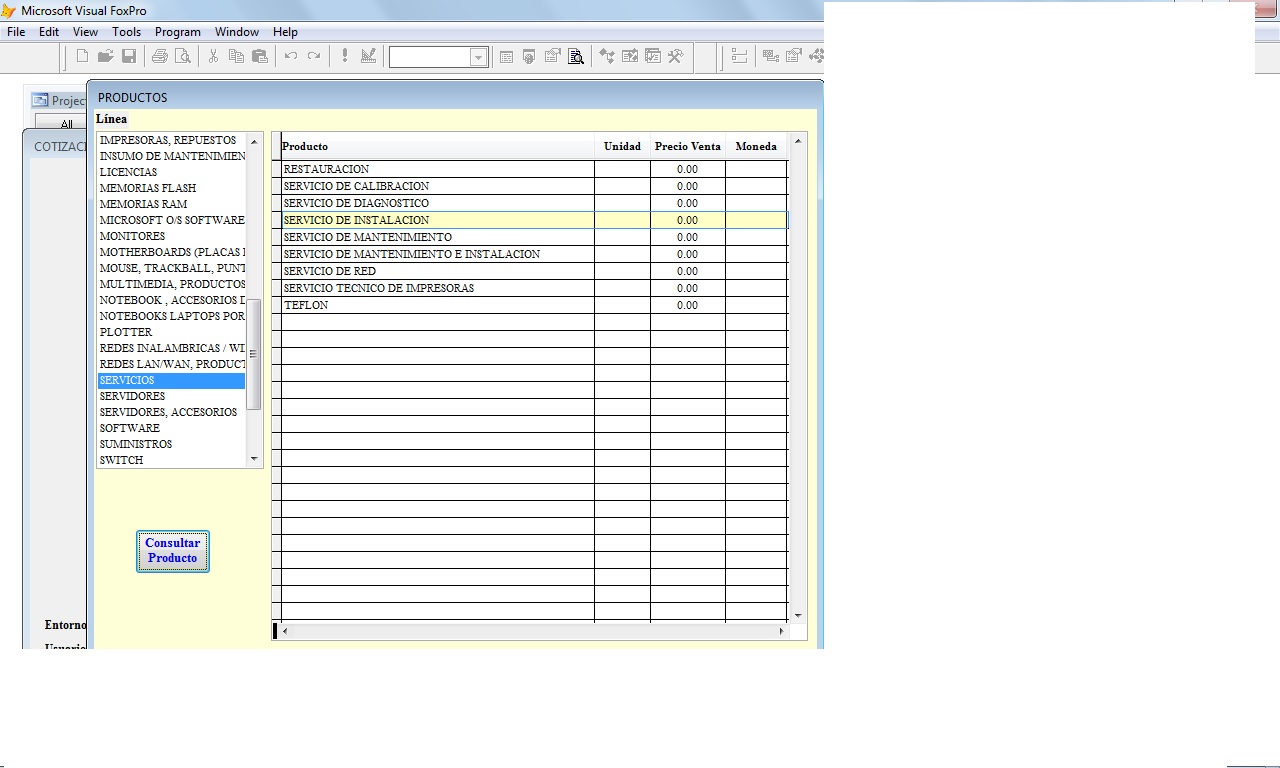The height and width of the screenshot is (768, 1280).
Task: Click the Consultar Producto button
Action: point(173,551)
